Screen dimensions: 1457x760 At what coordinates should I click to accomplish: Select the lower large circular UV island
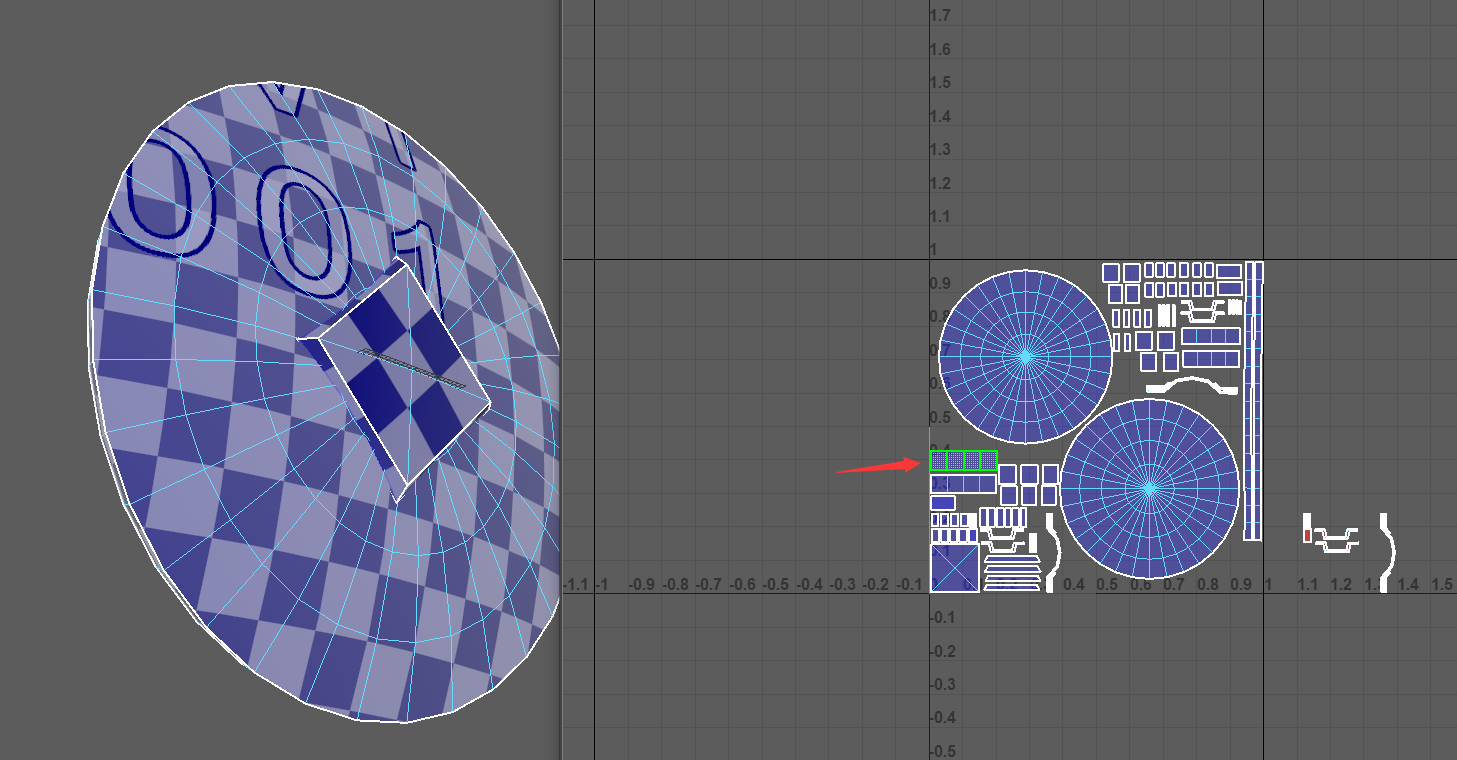1150,490
